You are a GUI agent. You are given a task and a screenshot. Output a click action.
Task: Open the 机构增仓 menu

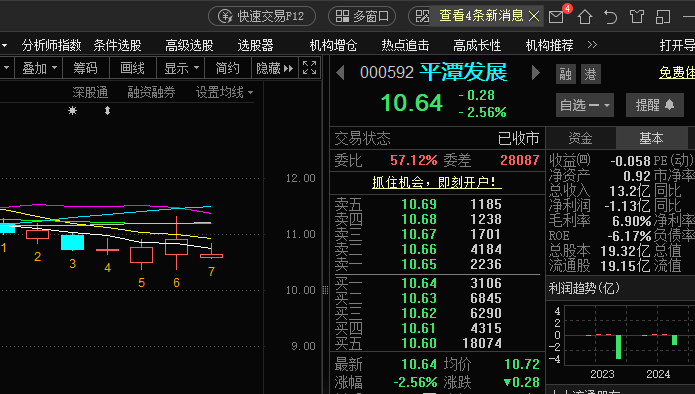pyautogui.click(x=333, y=45)
